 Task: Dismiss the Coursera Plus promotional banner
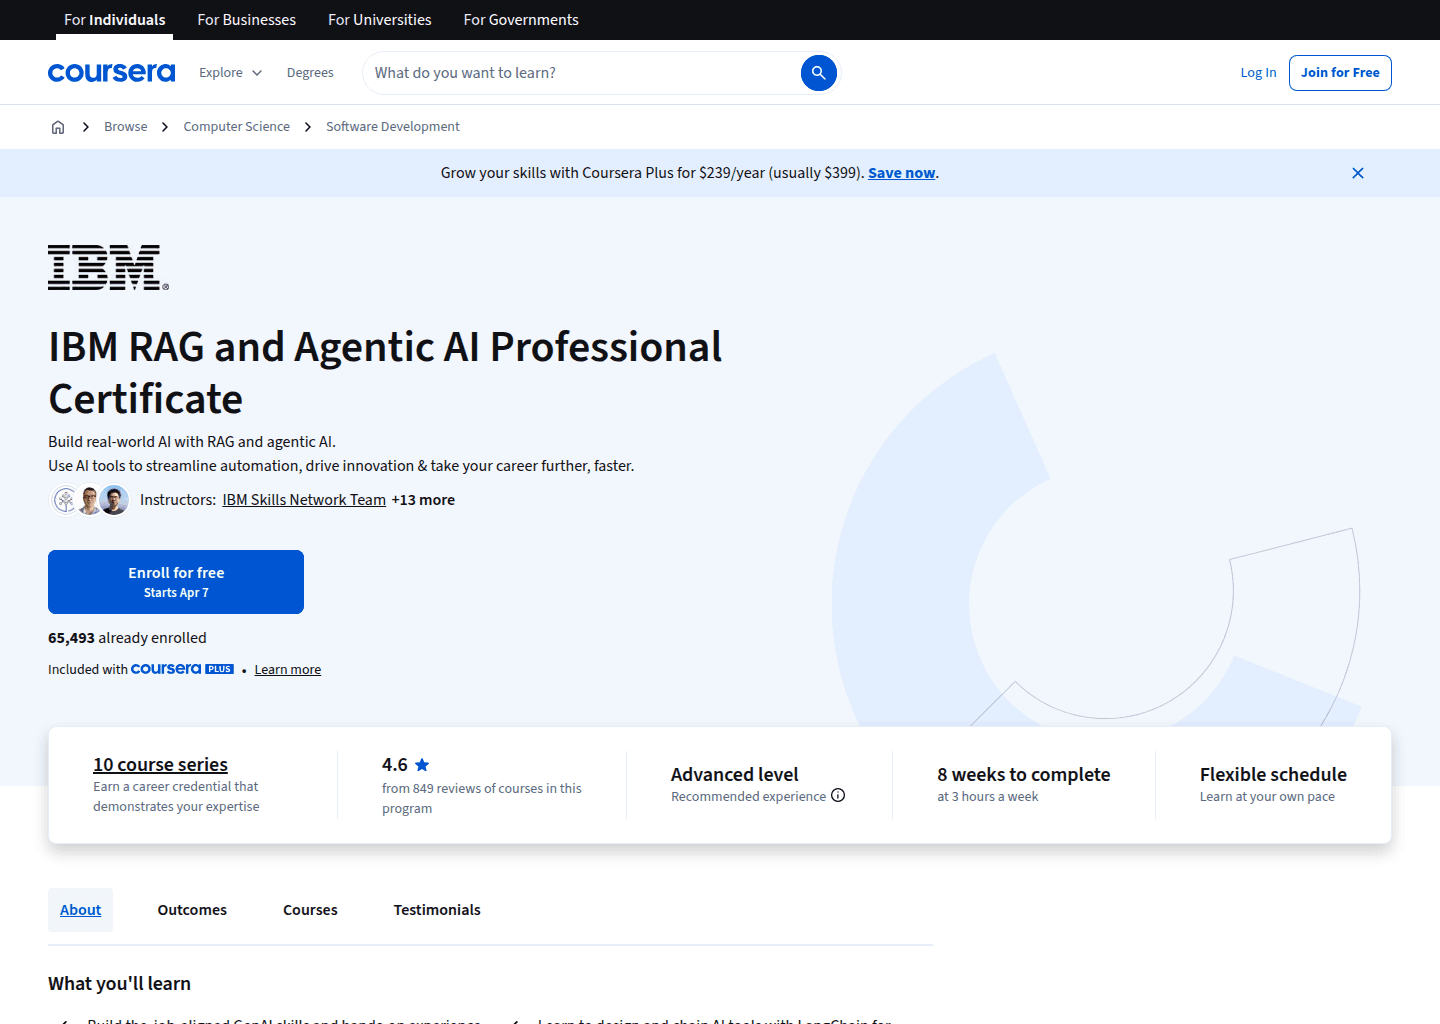click(x=1357, y=172)
